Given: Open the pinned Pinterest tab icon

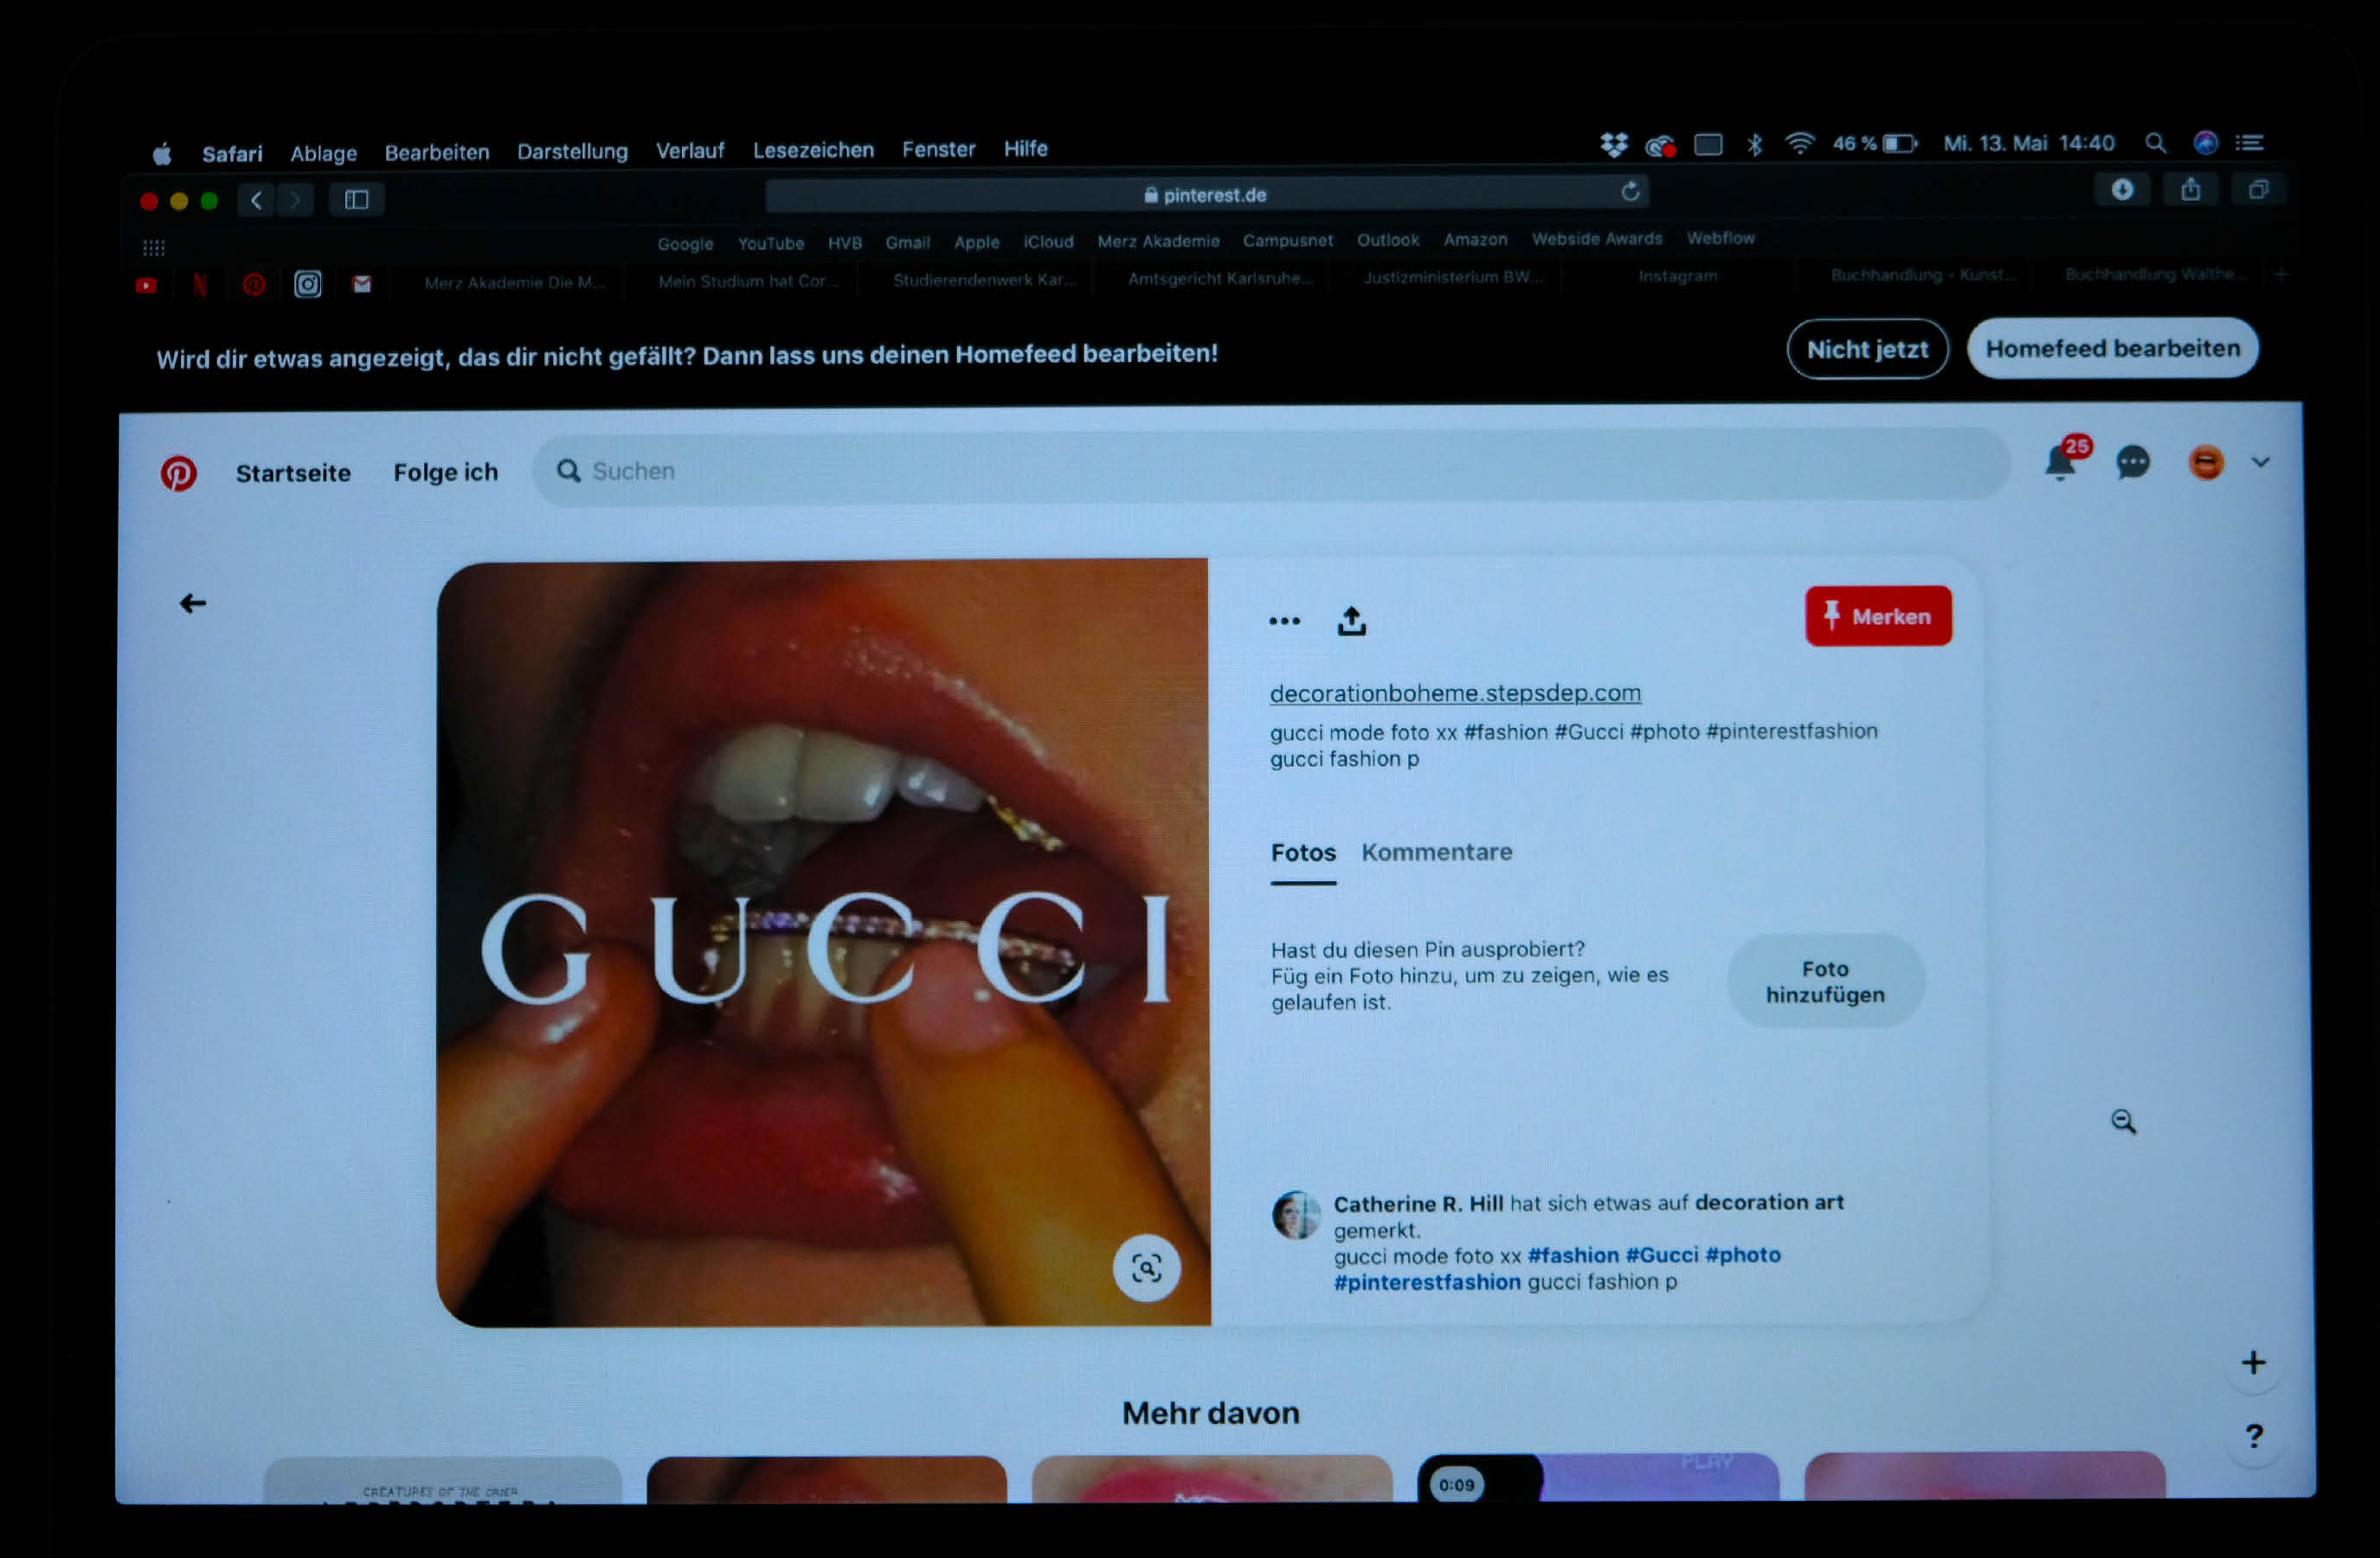Looking at the screenshot, I should tap(254, 286).
